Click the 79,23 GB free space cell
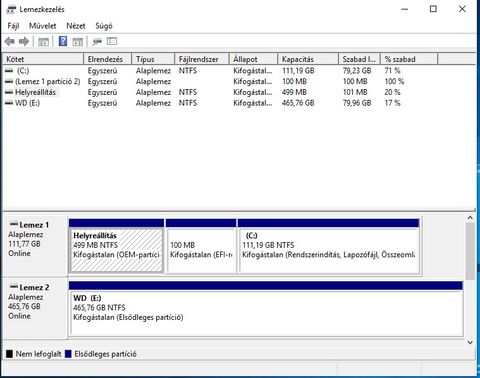Image resolution: width=480 pixels, height=378 pixels. (x=357, y=71)
